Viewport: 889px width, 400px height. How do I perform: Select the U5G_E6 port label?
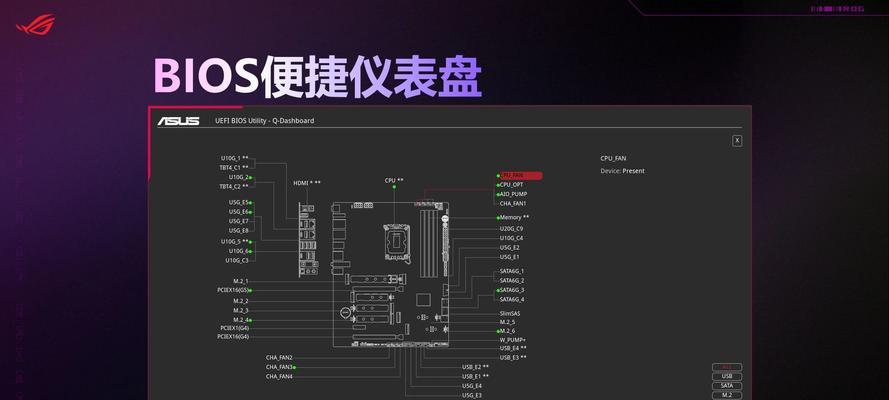point(238,212)
